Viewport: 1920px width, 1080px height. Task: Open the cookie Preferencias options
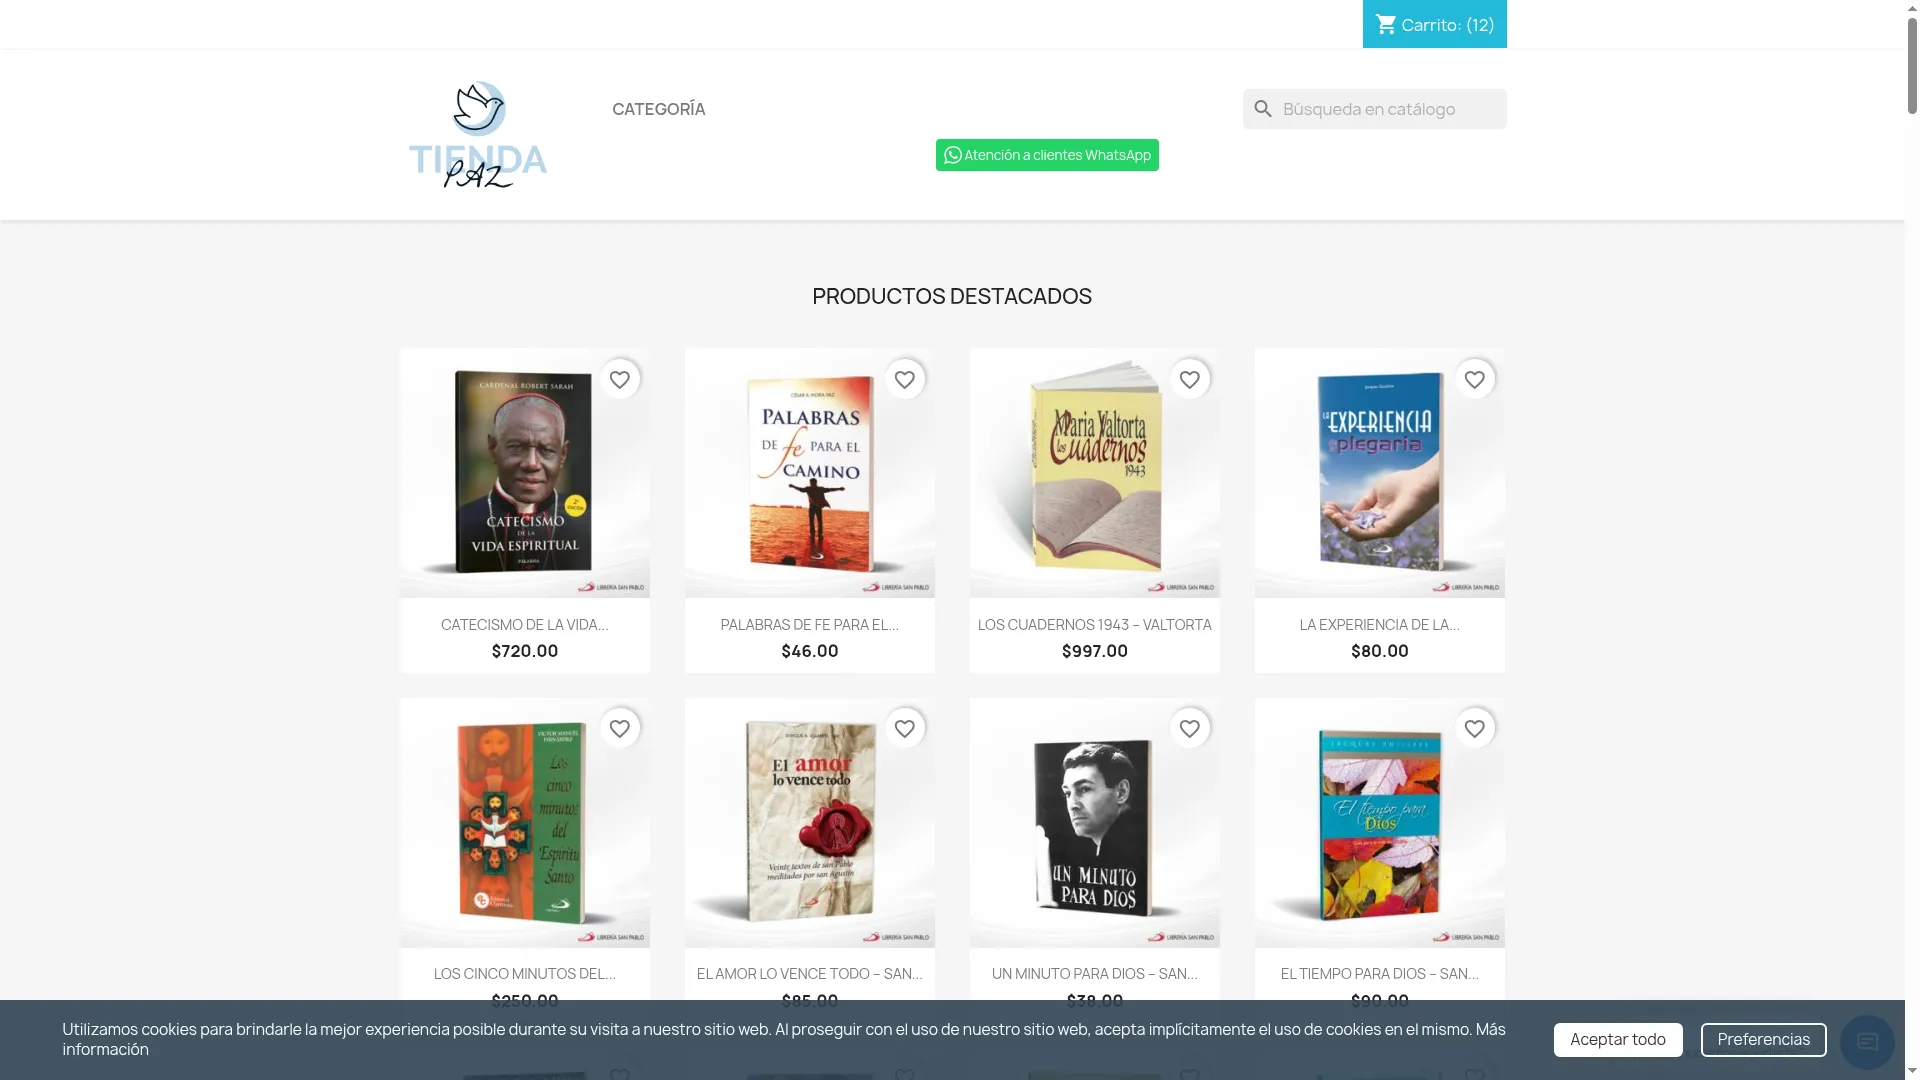1764,1040
